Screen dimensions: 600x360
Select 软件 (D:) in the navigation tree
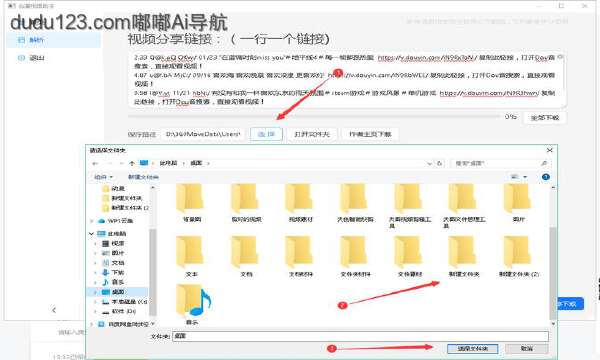click(119, 311)
